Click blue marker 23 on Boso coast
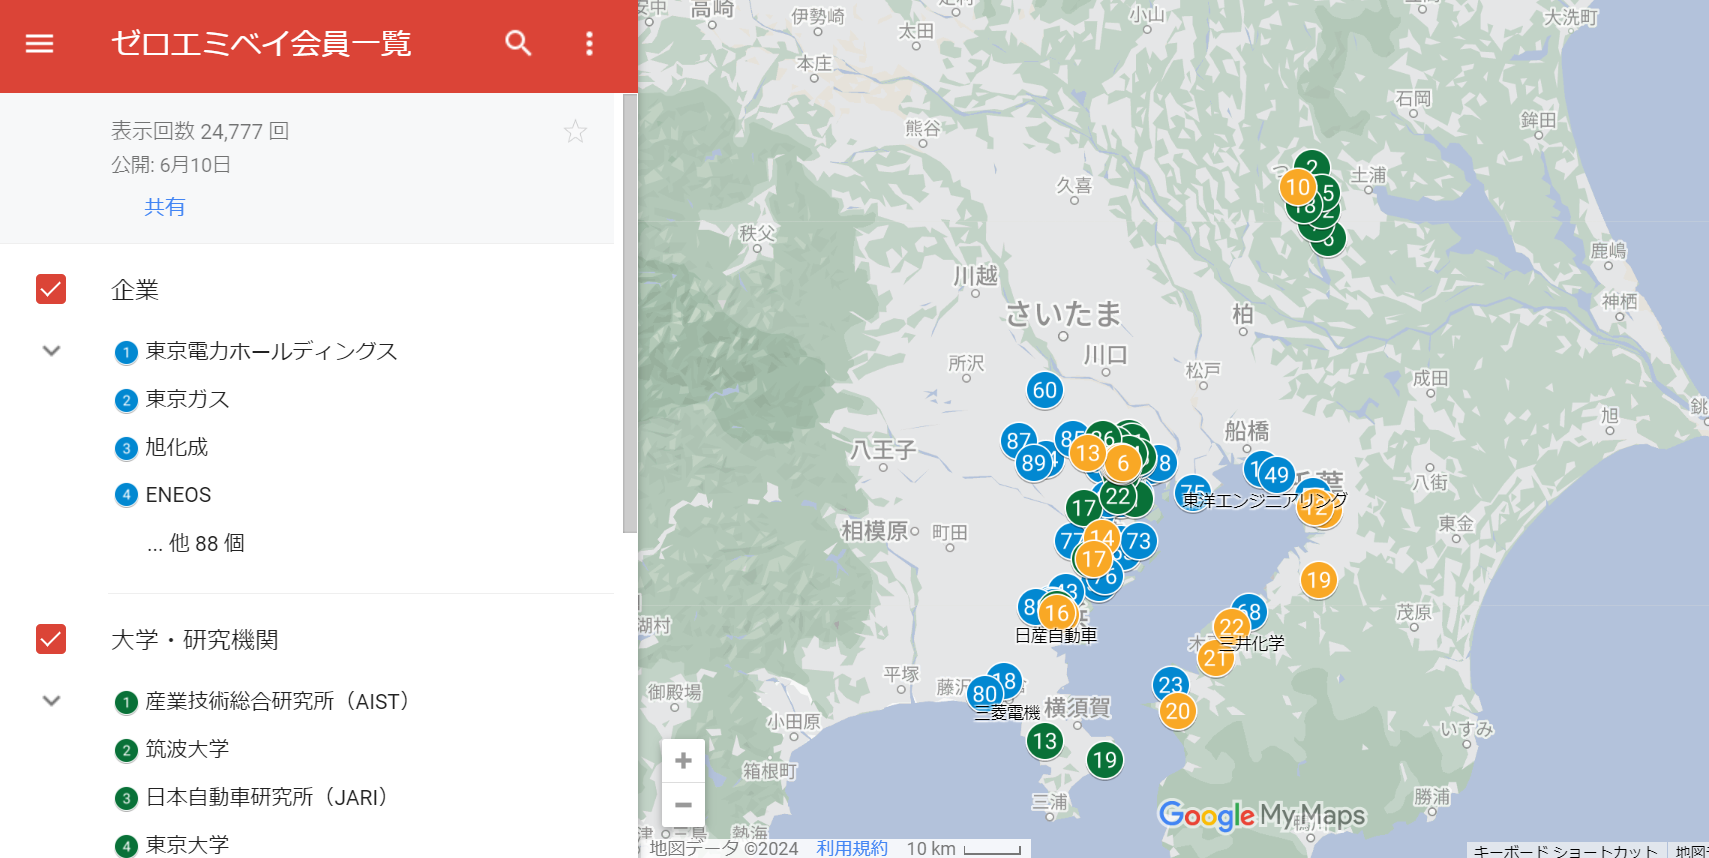This screenshot has height=858, width=1709. [1170, 684]
